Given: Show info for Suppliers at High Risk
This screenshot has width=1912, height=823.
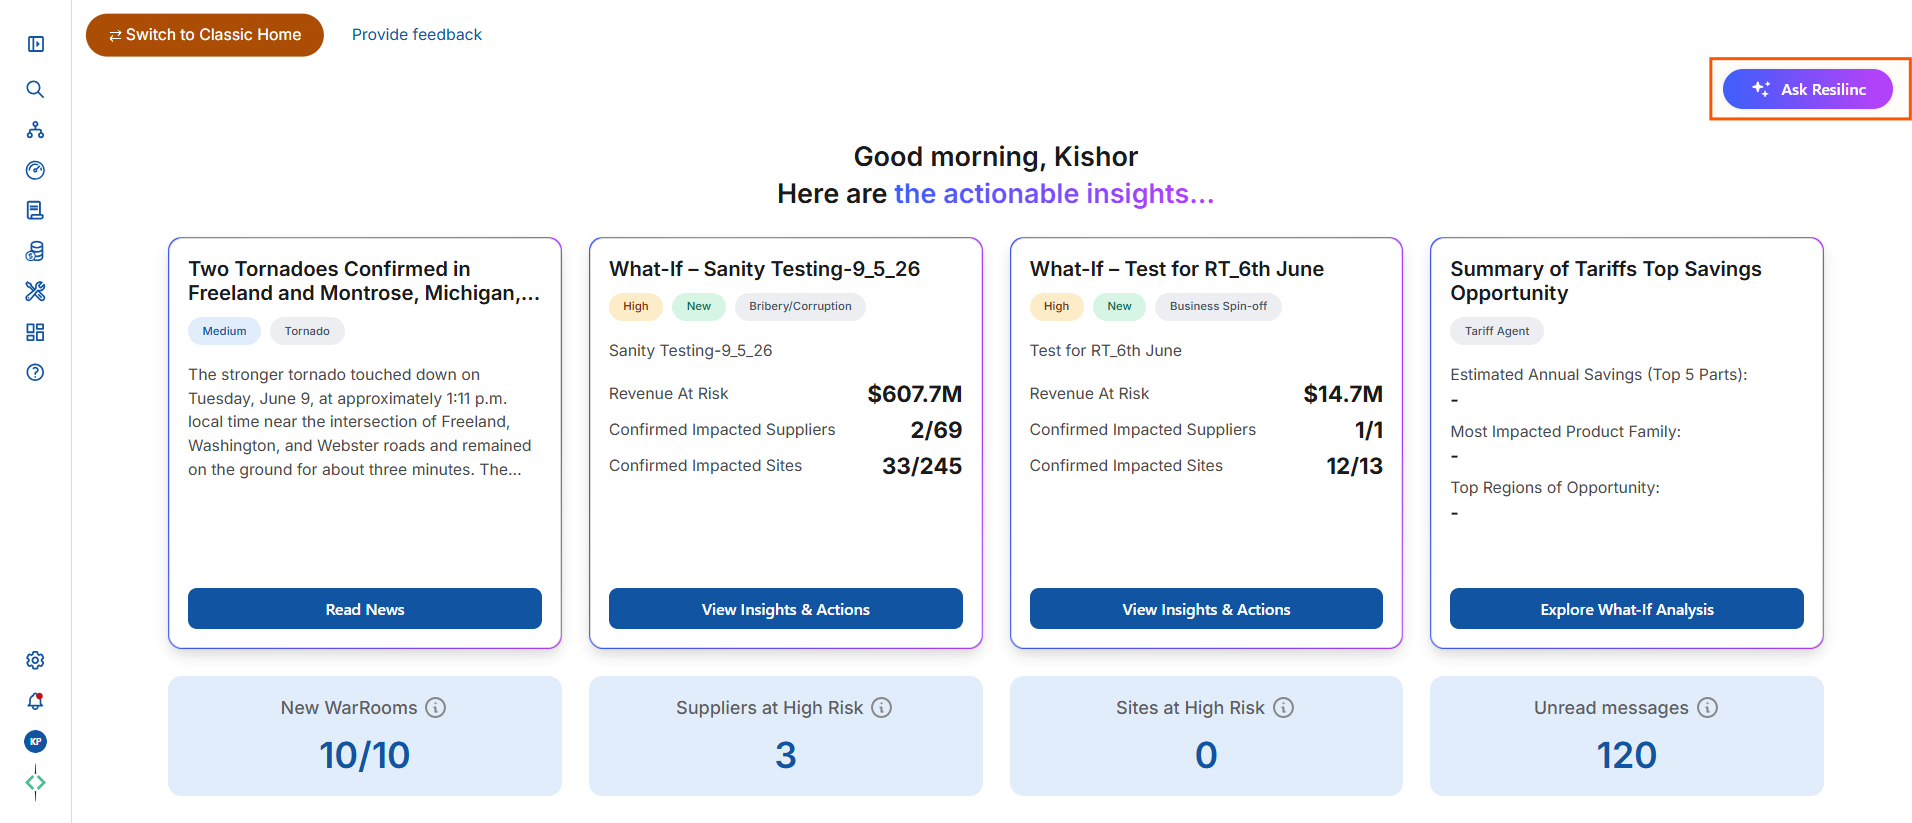Looking at the screenshot, I should click(881, 707).
